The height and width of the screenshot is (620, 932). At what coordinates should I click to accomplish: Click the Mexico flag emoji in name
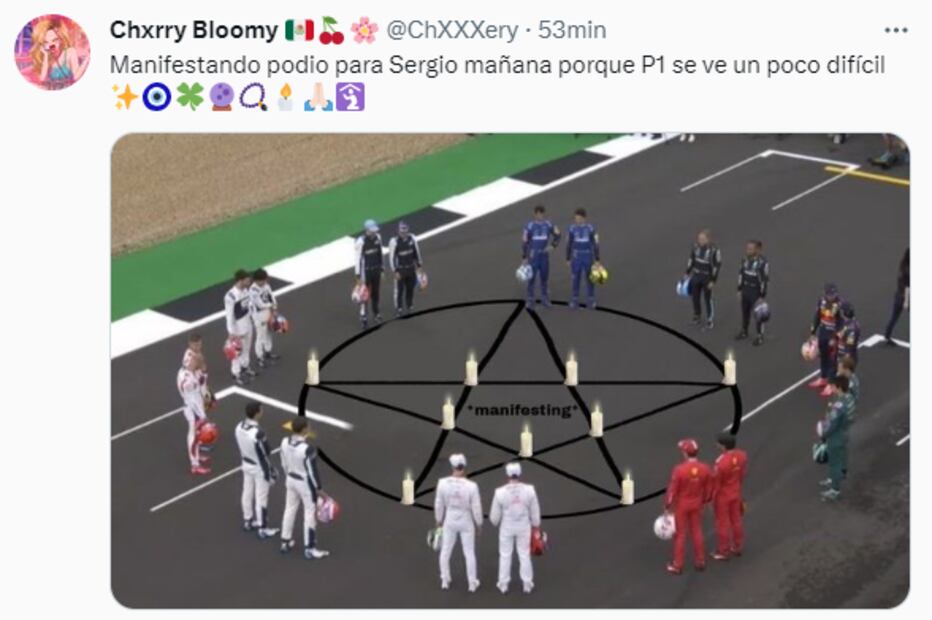[300, 30]
